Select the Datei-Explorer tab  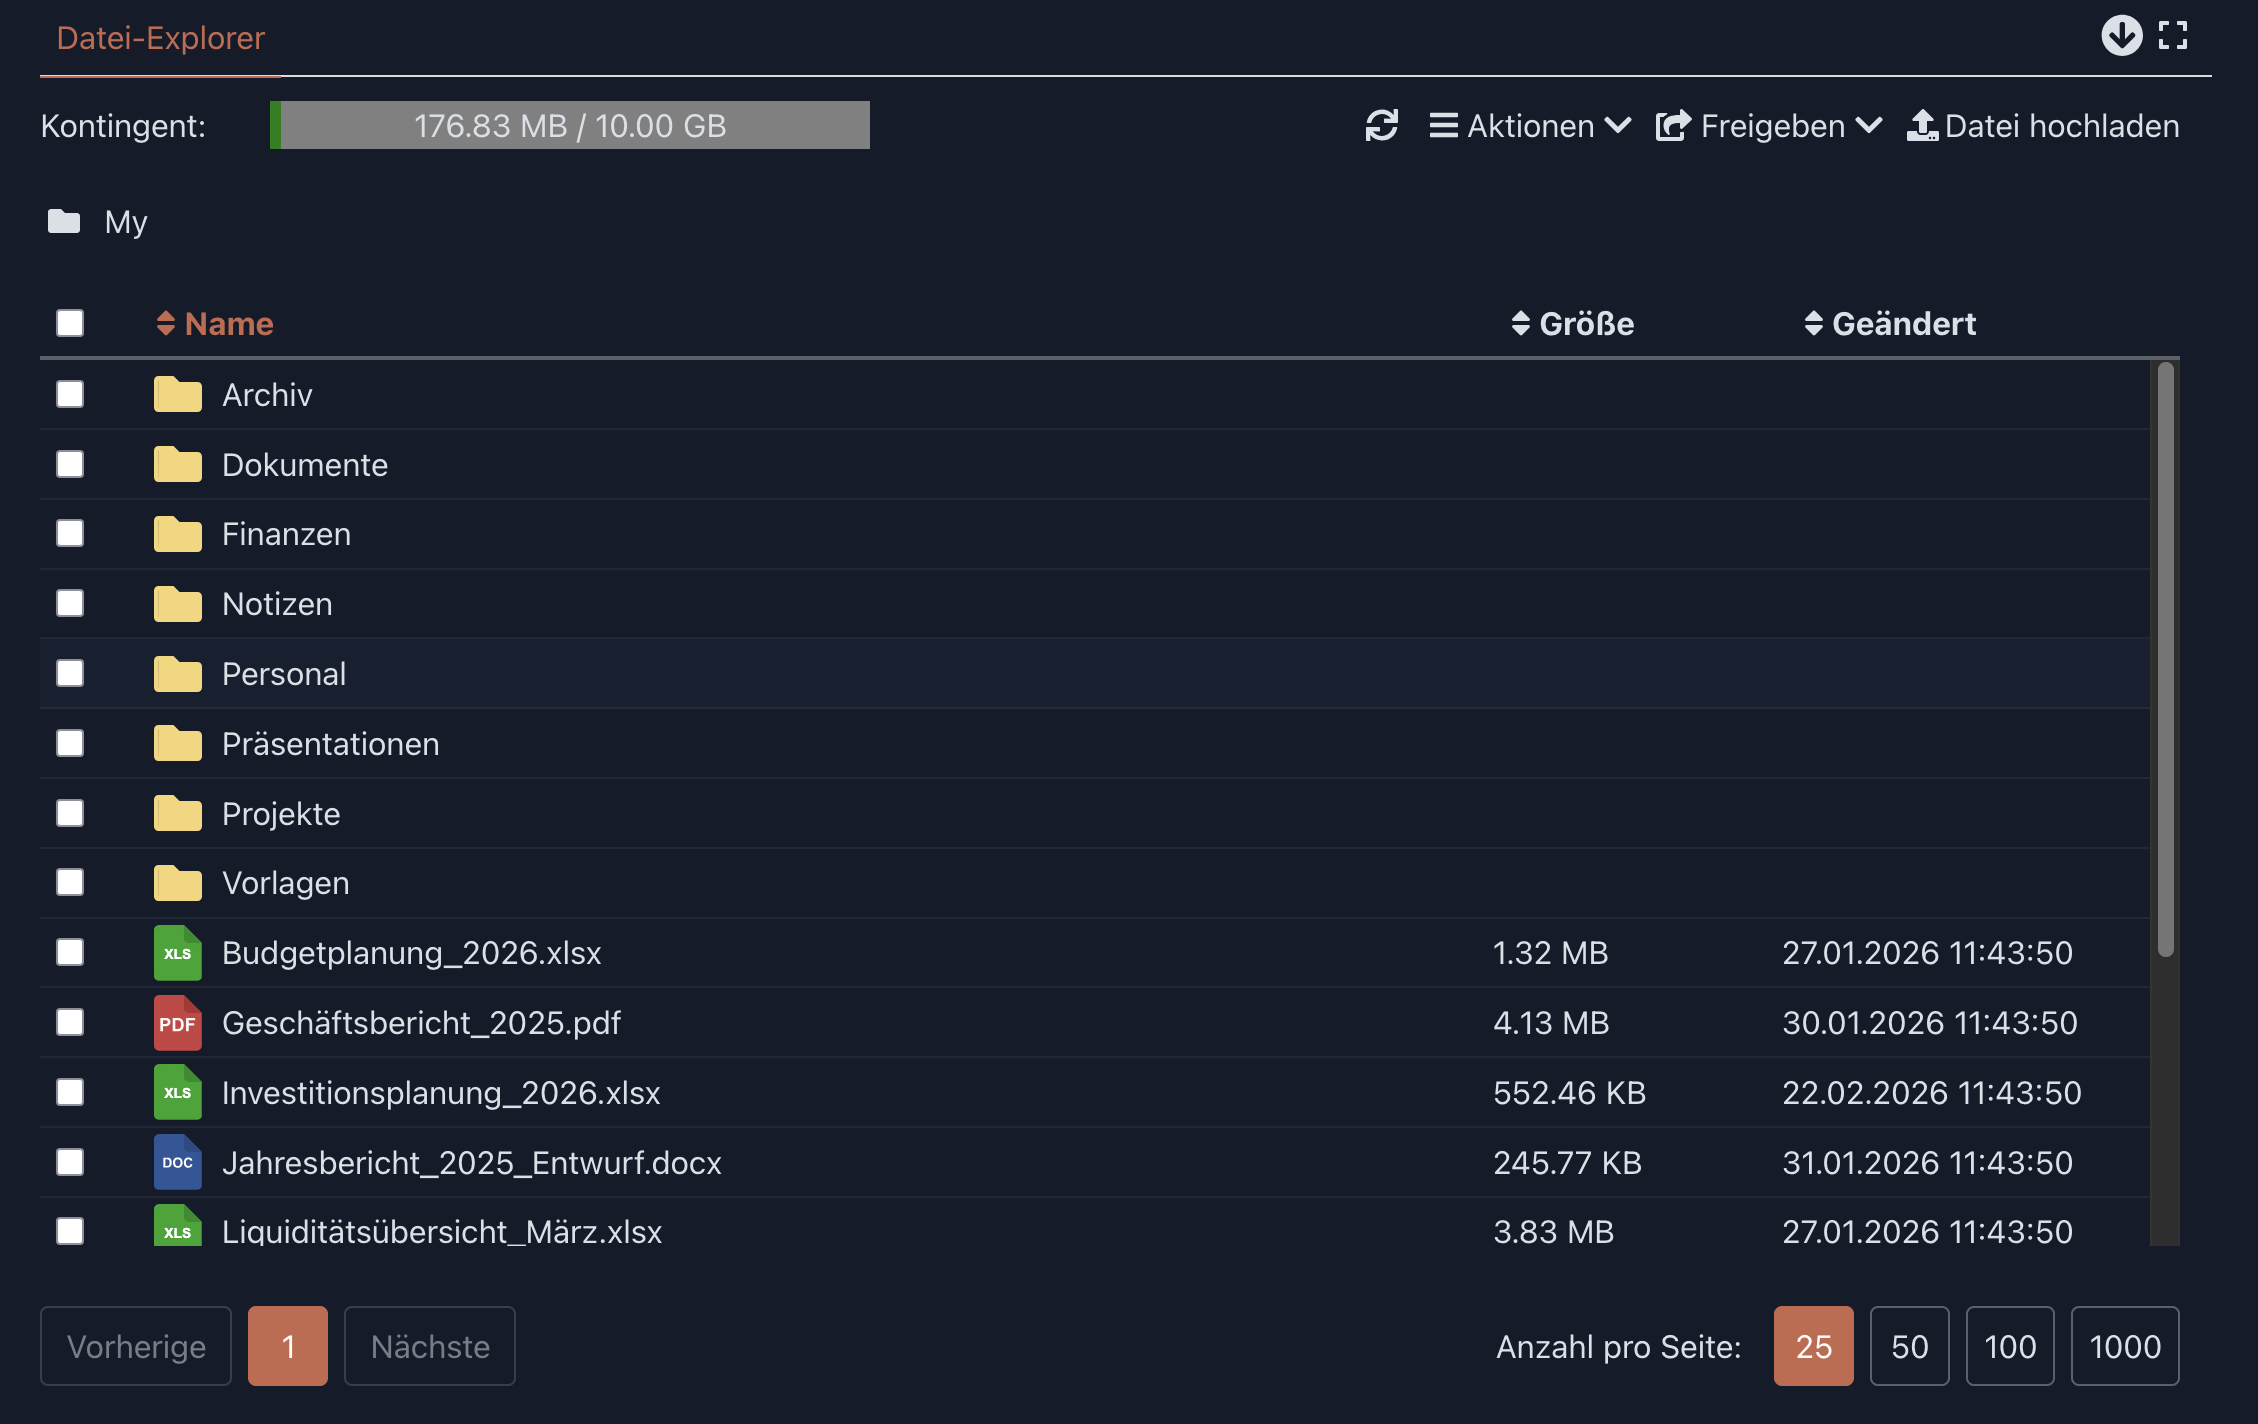click(x=161, y=38)
